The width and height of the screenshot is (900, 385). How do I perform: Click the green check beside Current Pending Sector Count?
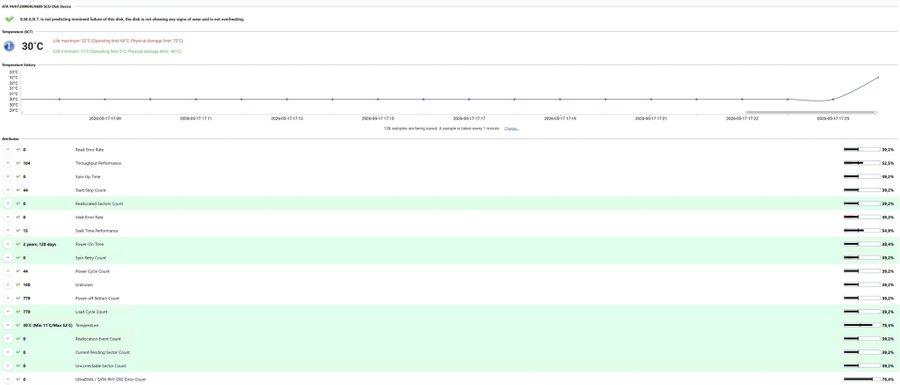18,352
